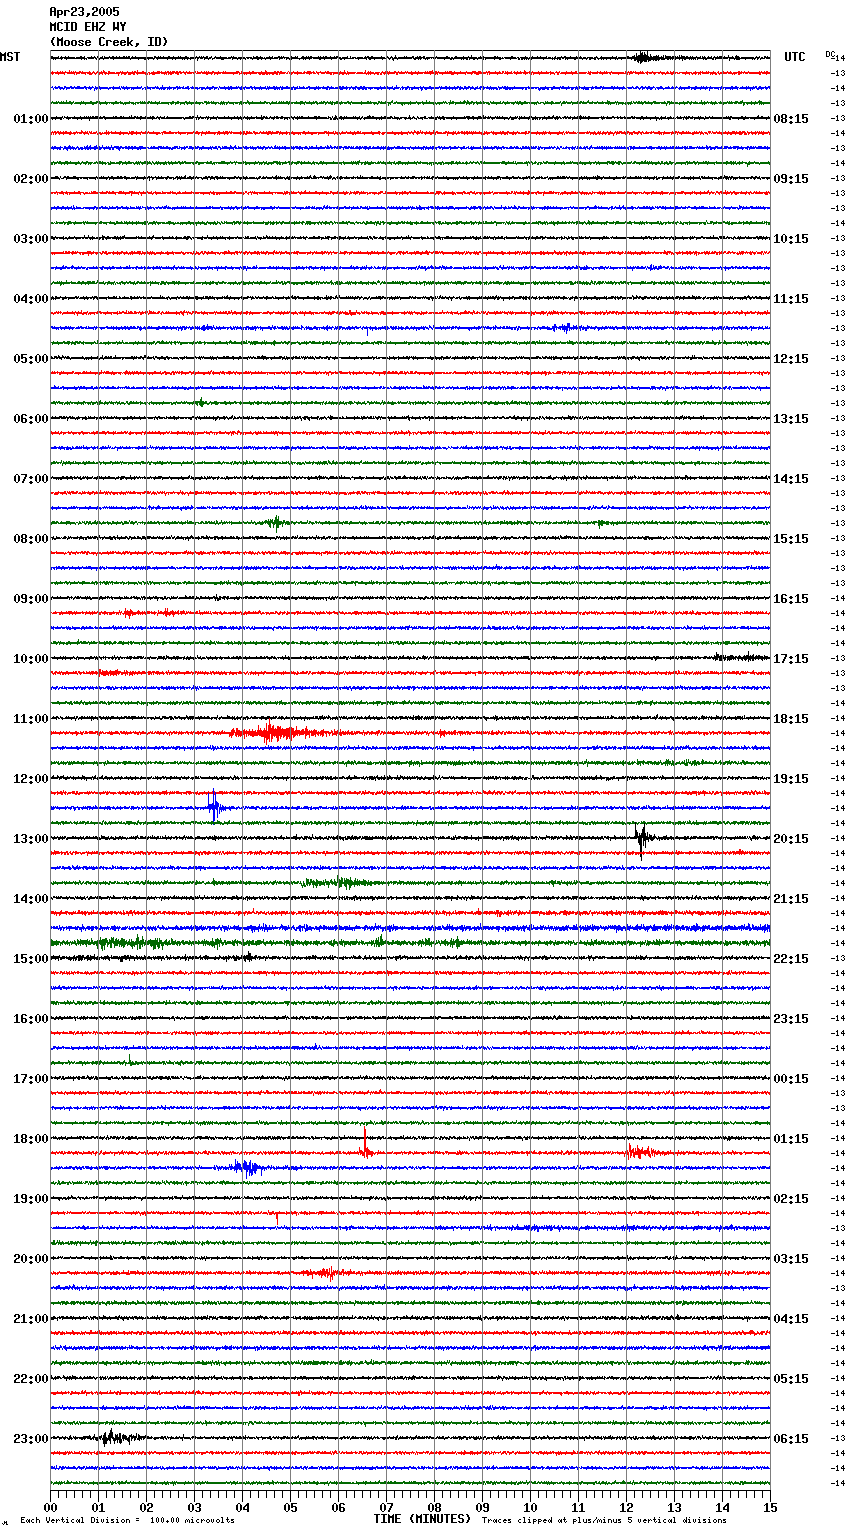Screen dimensions: 850x1534
Task: Click the 05:15 UTC time label
Action: [x=791, y=1379]
